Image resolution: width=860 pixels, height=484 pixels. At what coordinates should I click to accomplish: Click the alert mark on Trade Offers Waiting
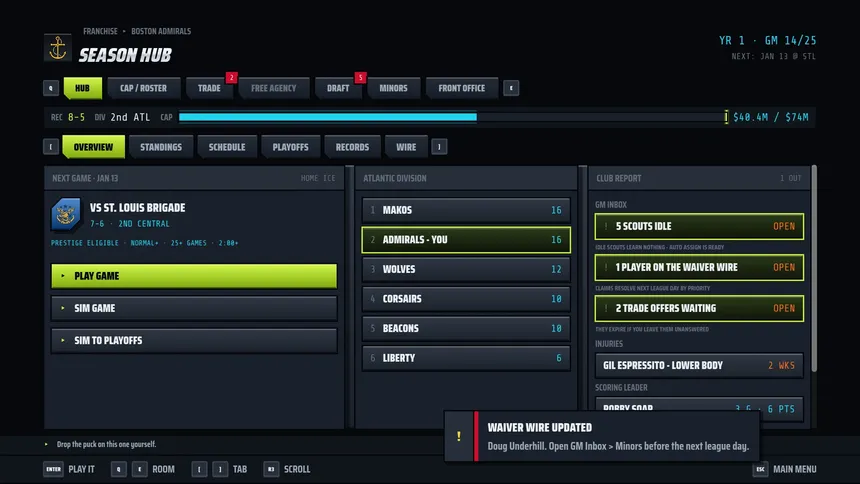point(606,308)
